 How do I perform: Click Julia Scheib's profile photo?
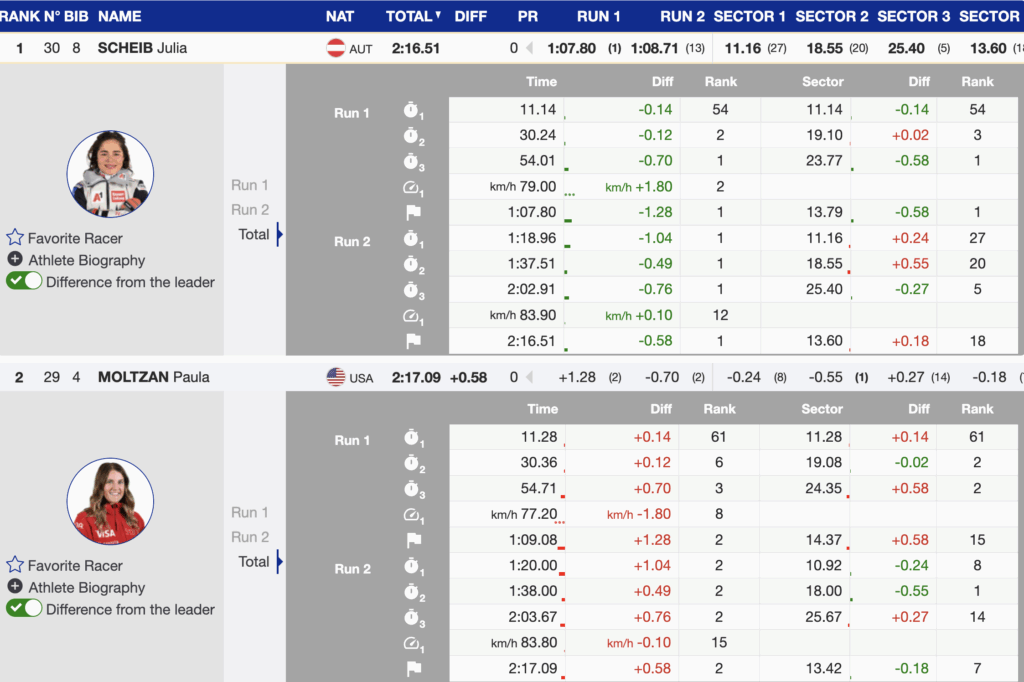pyautogui.click(x=110, y=174)
